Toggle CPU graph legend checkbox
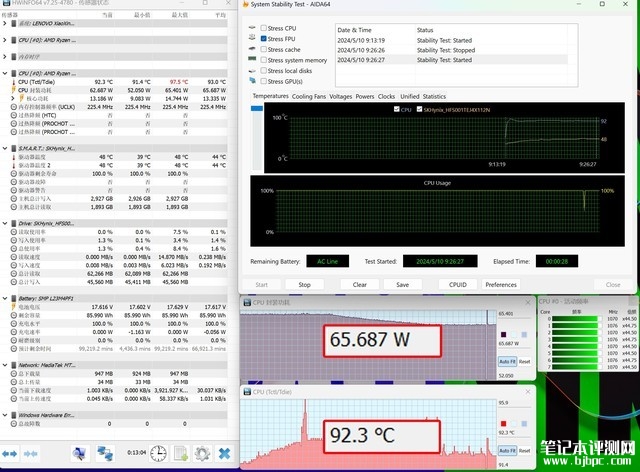640x472 pixels. (x=397, y=109)
